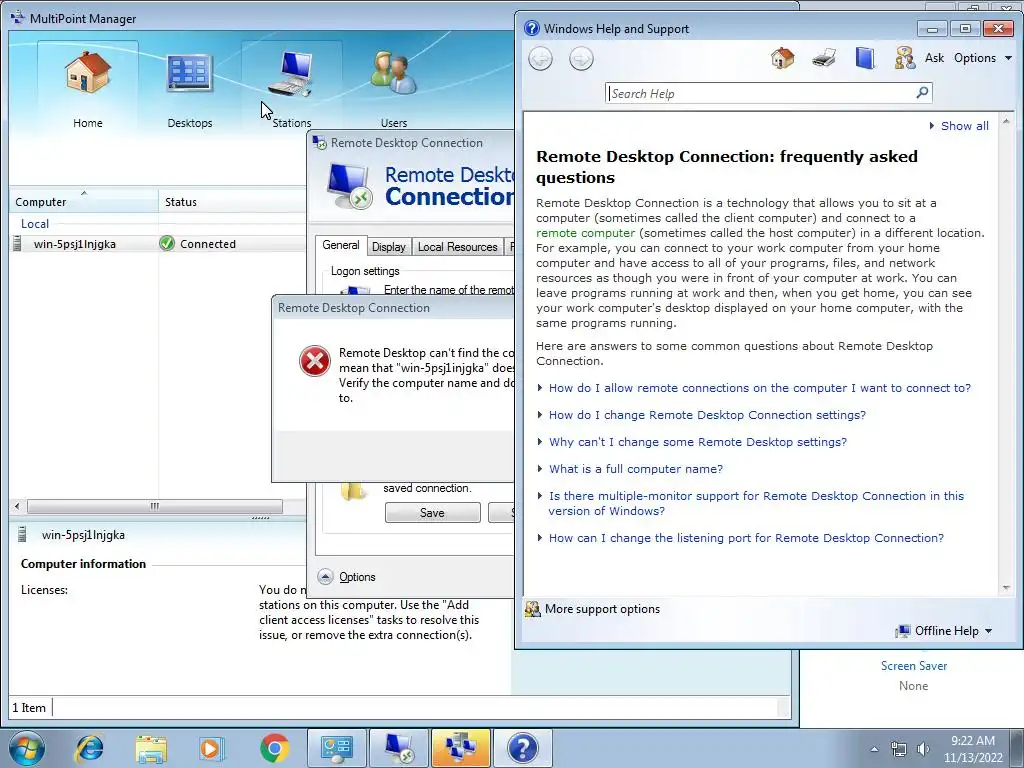Viewport: 1024px width, 768px height.
Task: Show hidden icons in system tray
Action: pos(874,749)
